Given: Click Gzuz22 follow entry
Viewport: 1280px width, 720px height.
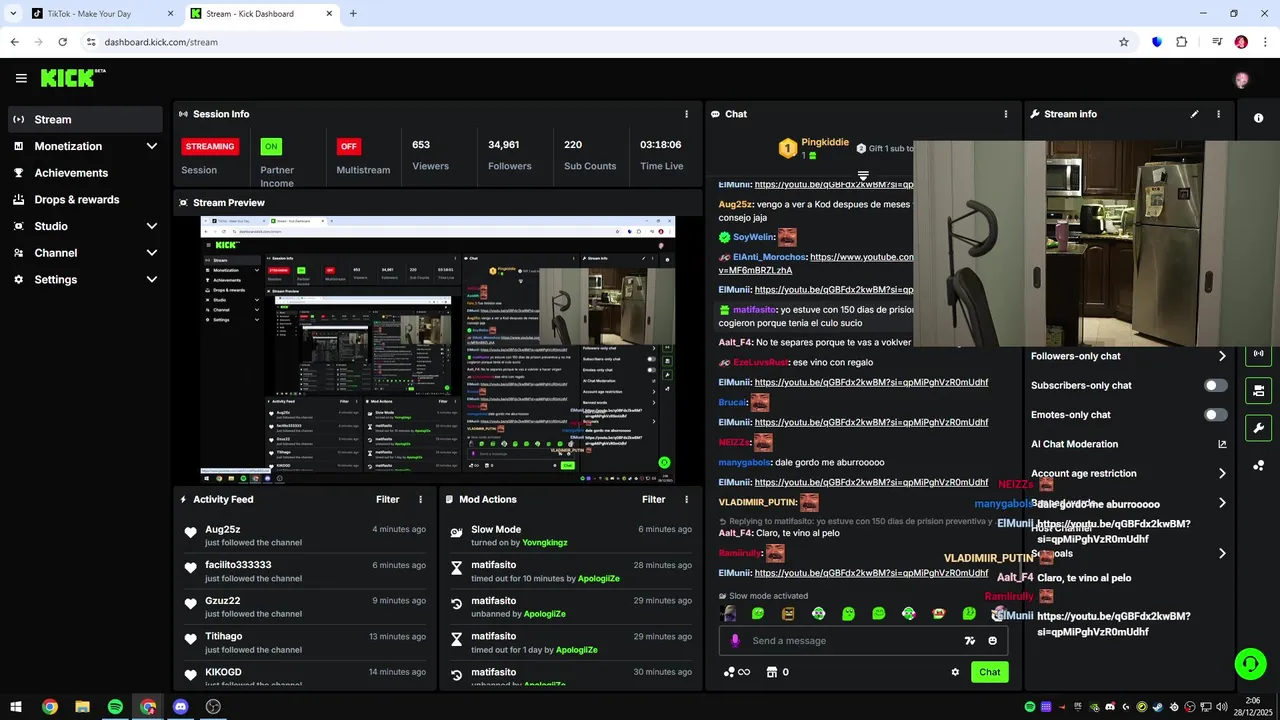Looking at the screenshot, I should tap(305, 607).
